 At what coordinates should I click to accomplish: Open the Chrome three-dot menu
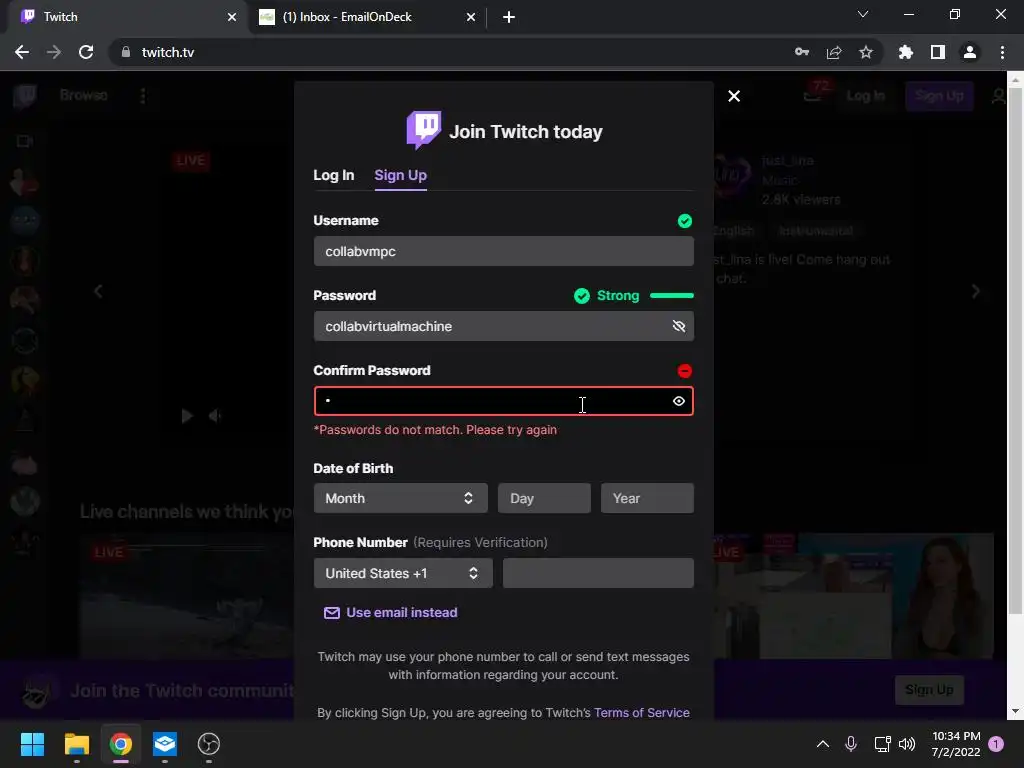point(1002,52)
